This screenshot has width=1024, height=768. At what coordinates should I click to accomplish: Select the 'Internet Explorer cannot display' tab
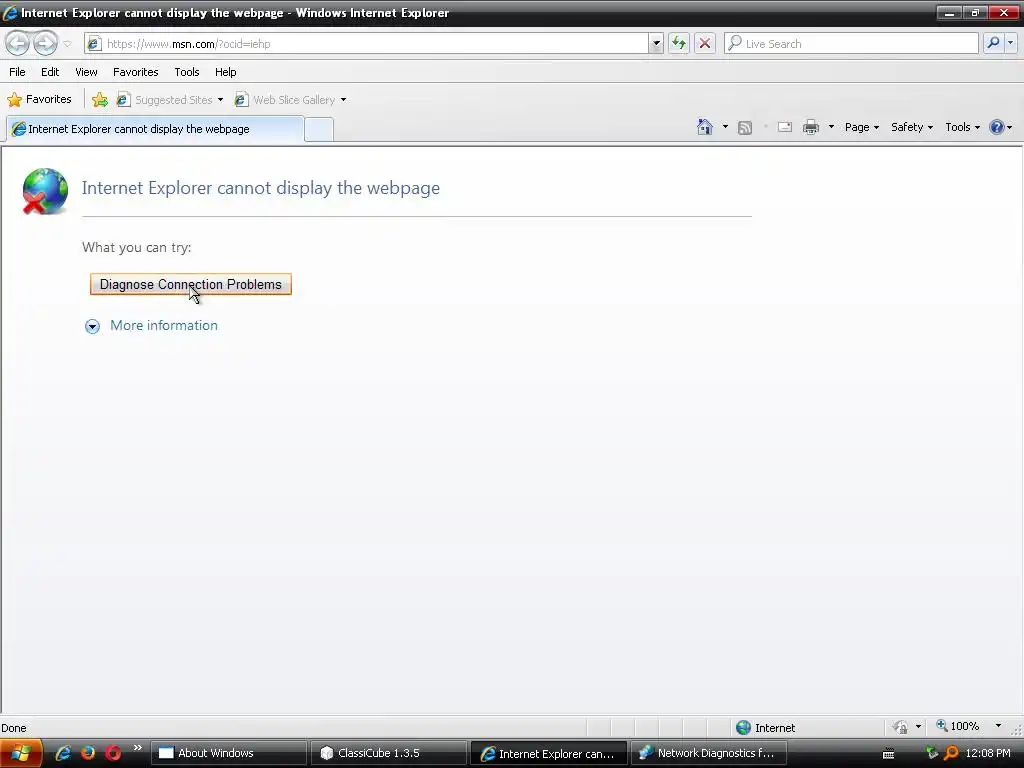click(155, 129)
